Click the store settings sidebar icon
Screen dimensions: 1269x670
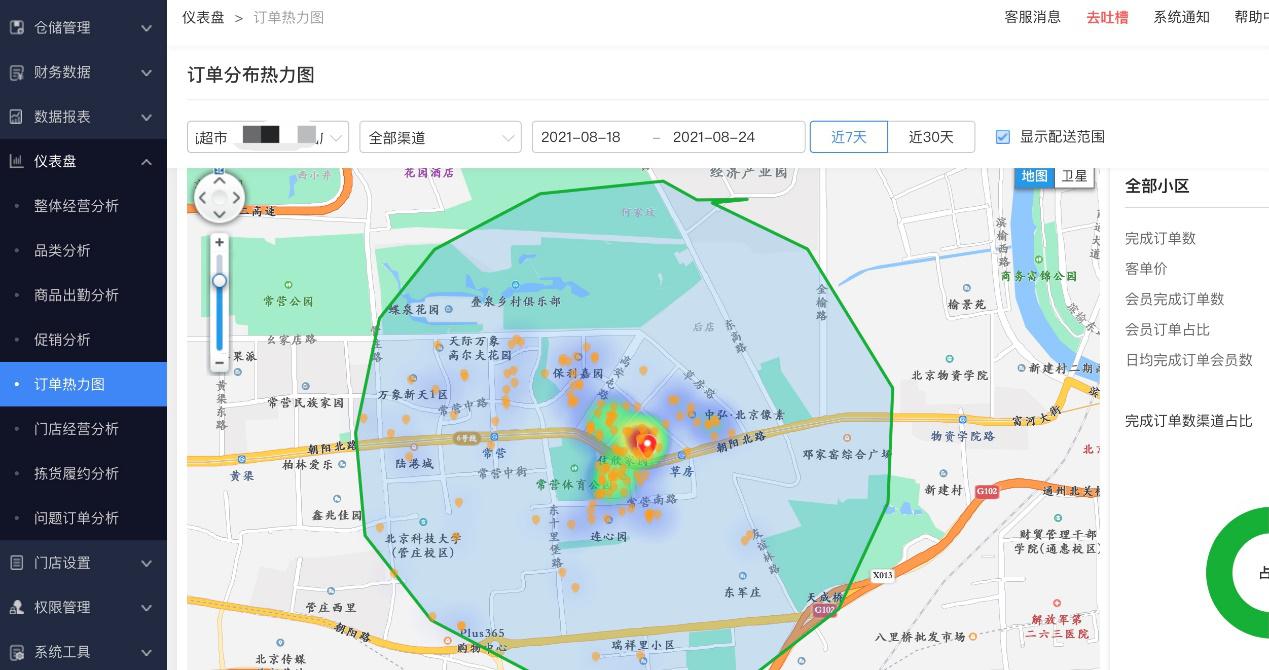16,563
